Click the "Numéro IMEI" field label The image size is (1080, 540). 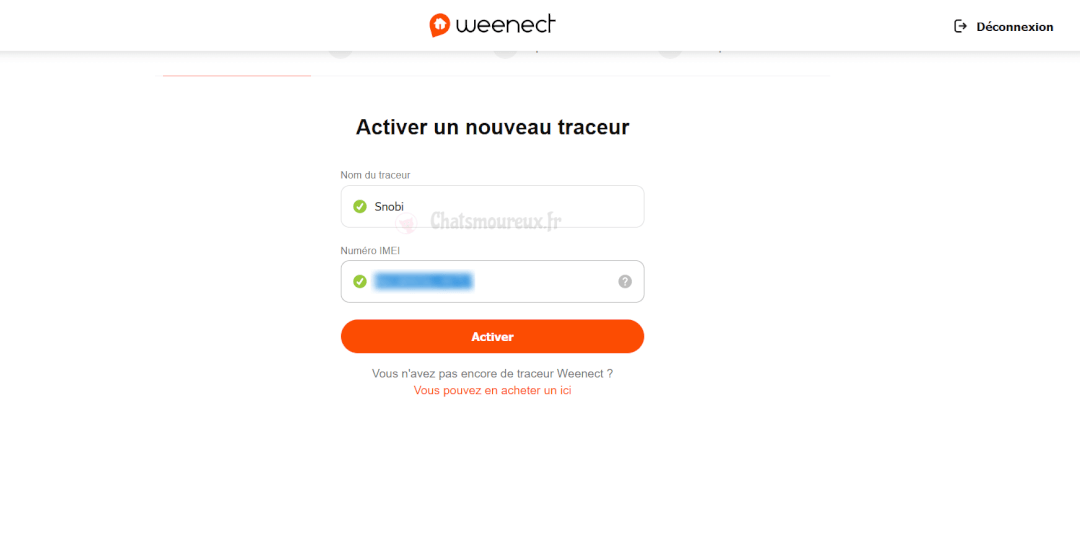point(370,251)
